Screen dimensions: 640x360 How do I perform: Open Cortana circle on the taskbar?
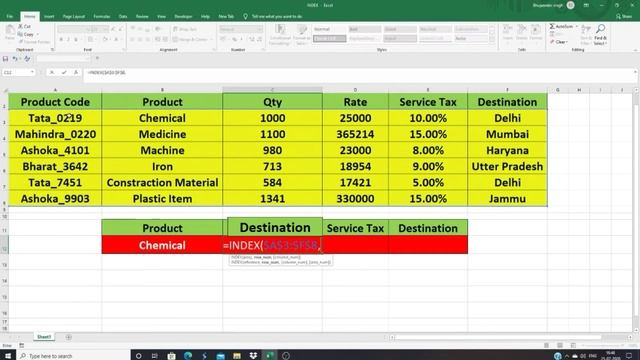pyautogui.click(x=139, y=356)
